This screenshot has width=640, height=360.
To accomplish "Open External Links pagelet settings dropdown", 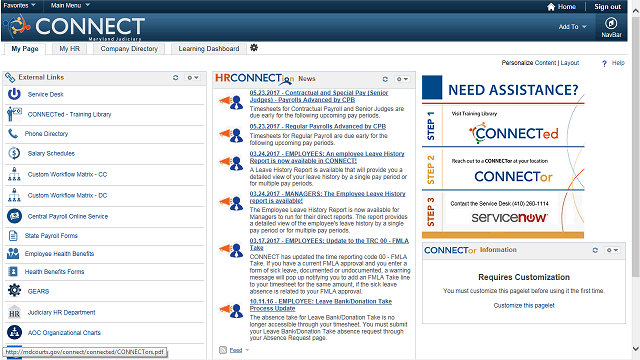I will point(193,78).
